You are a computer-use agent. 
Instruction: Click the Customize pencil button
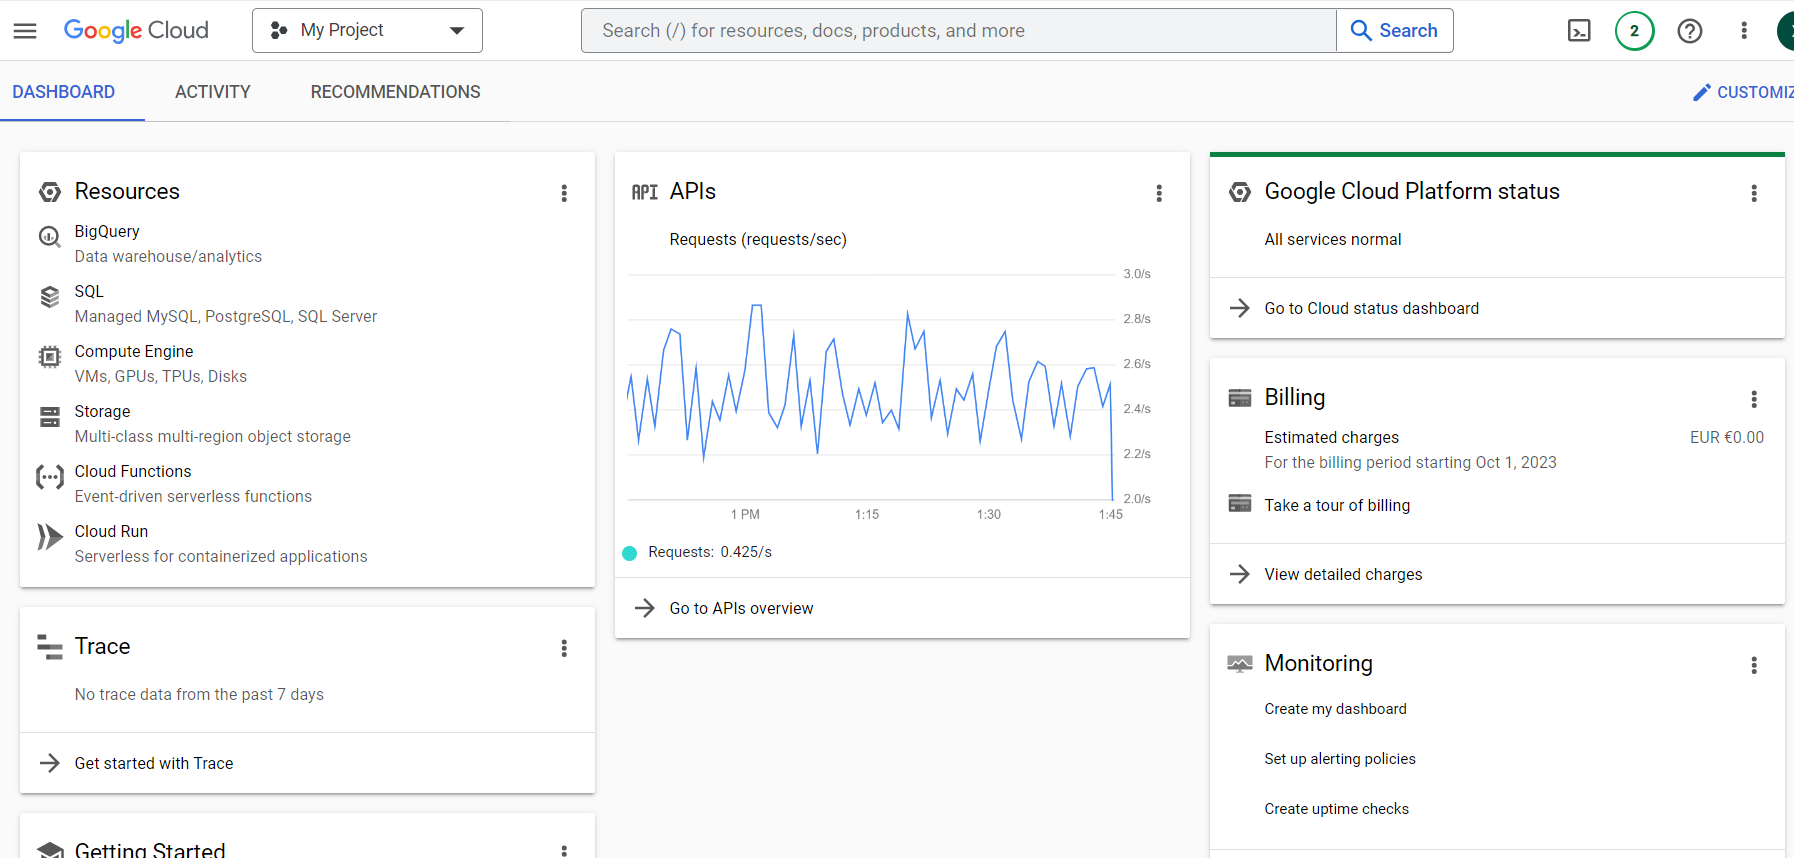[x=1742, y=92]
